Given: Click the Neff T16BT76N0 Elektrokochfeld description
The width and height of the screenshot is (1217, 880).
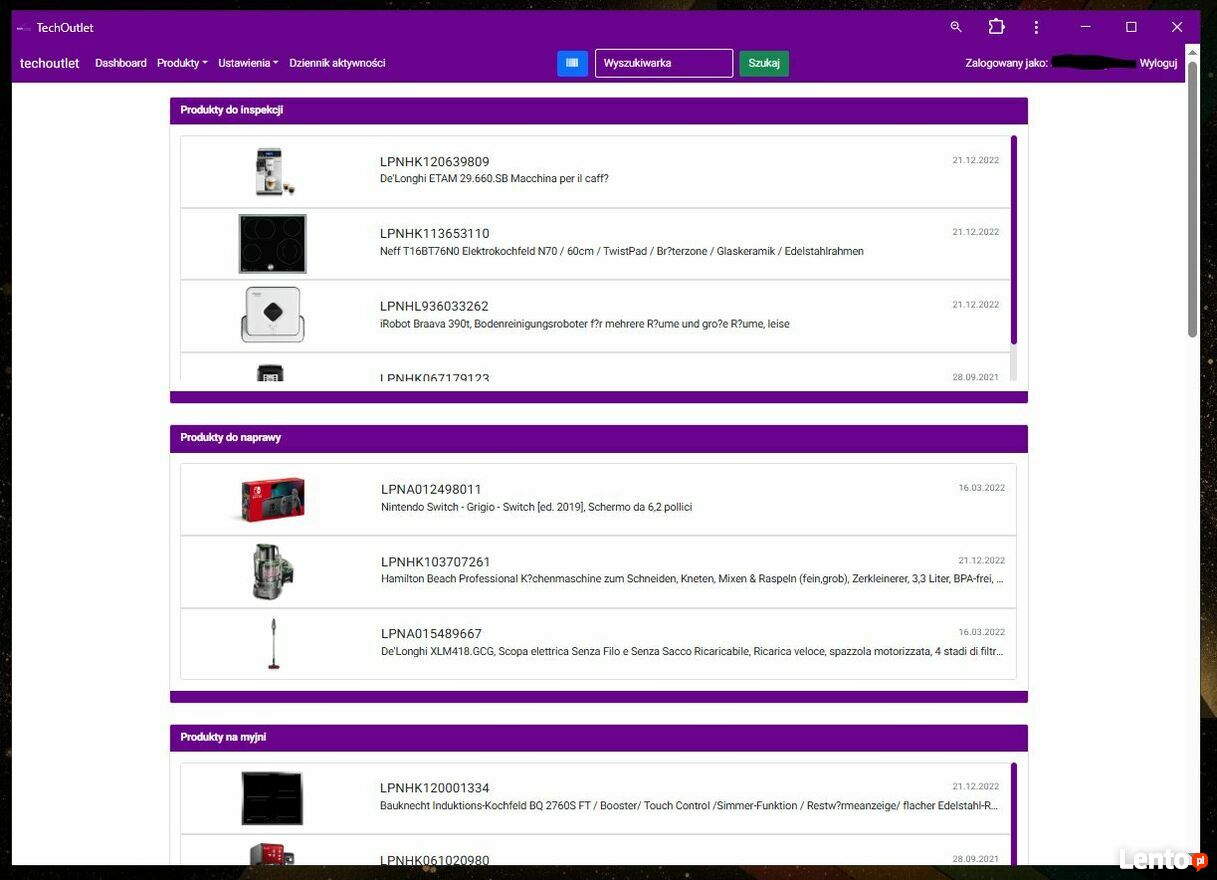Looking at the screenshot, I should (x=622, y=251).
